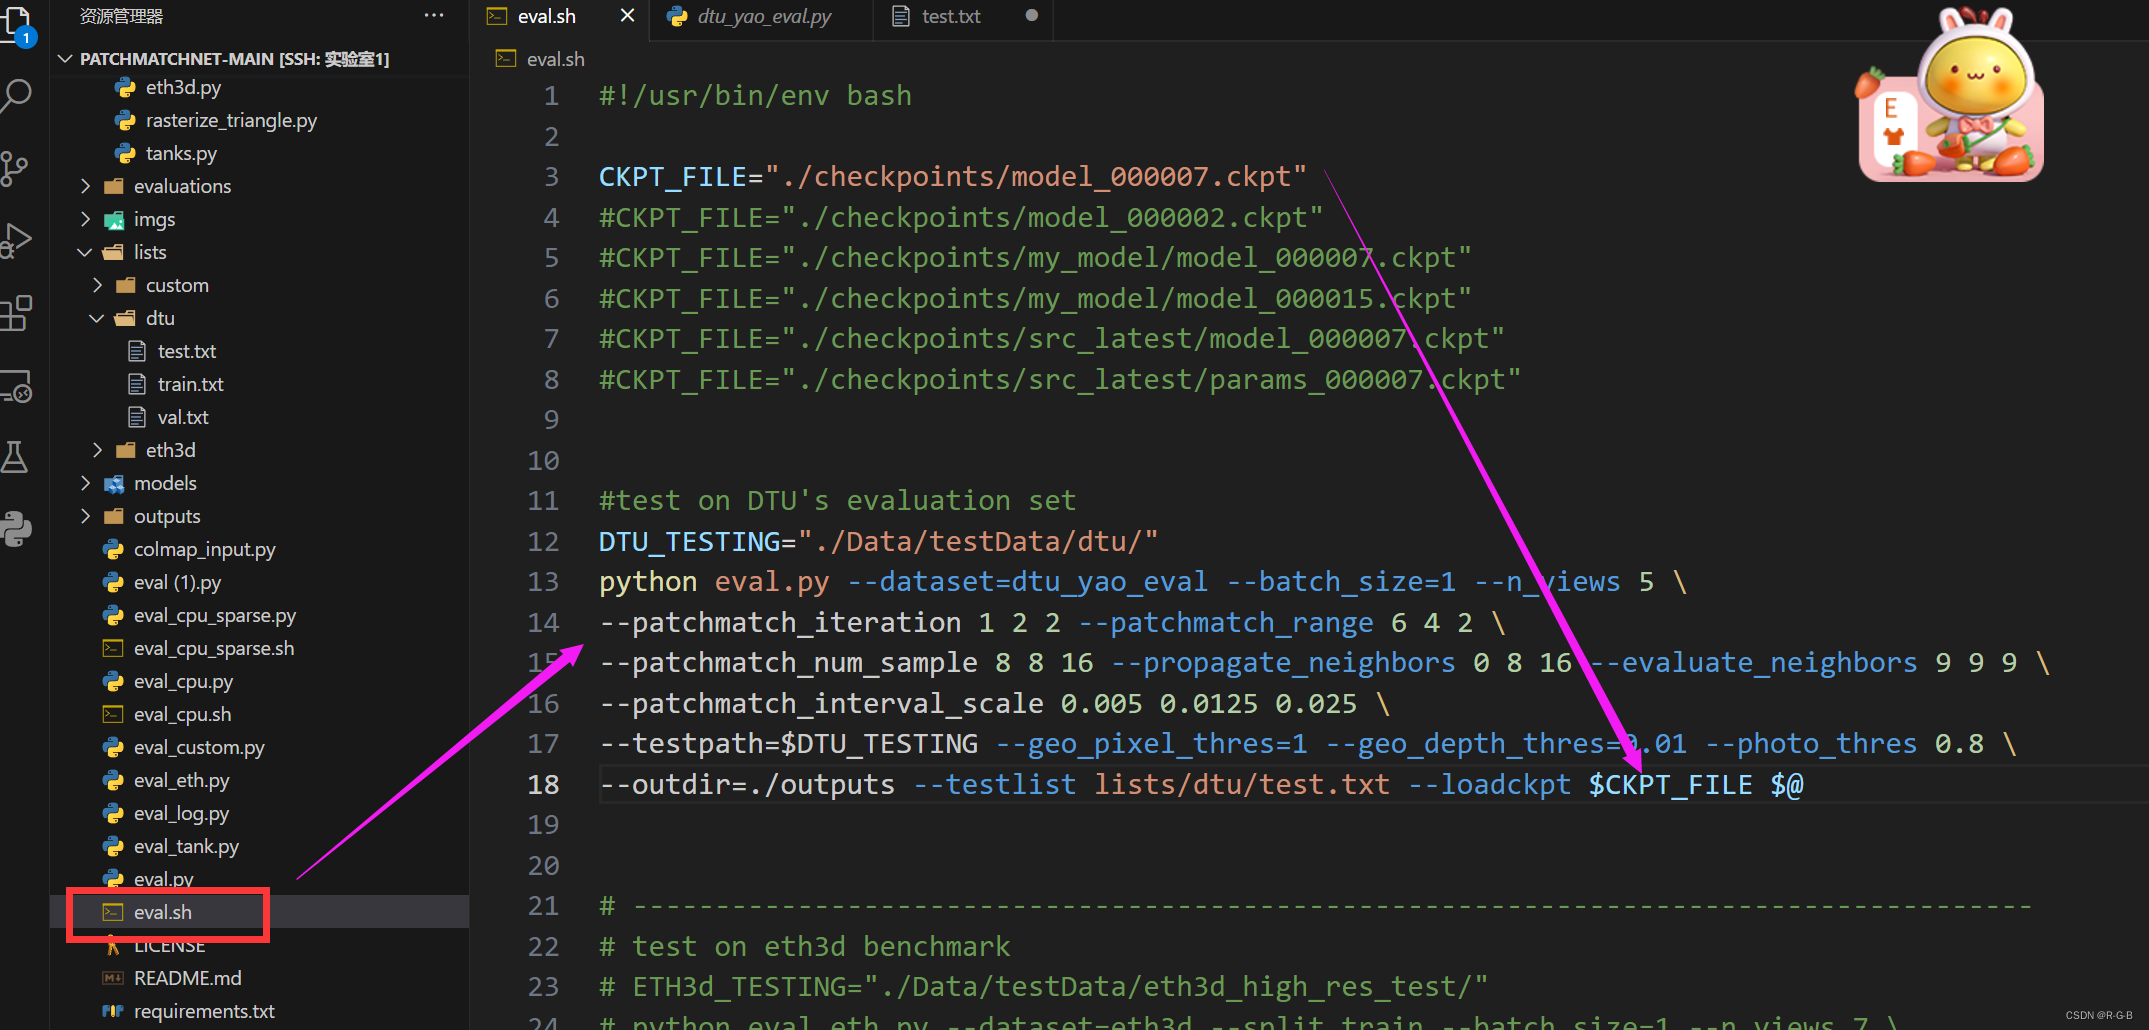Screen dimensions: 2149x1030
Task: Click the unsaved dot on test.txt tab
Action: point(1032,16)
